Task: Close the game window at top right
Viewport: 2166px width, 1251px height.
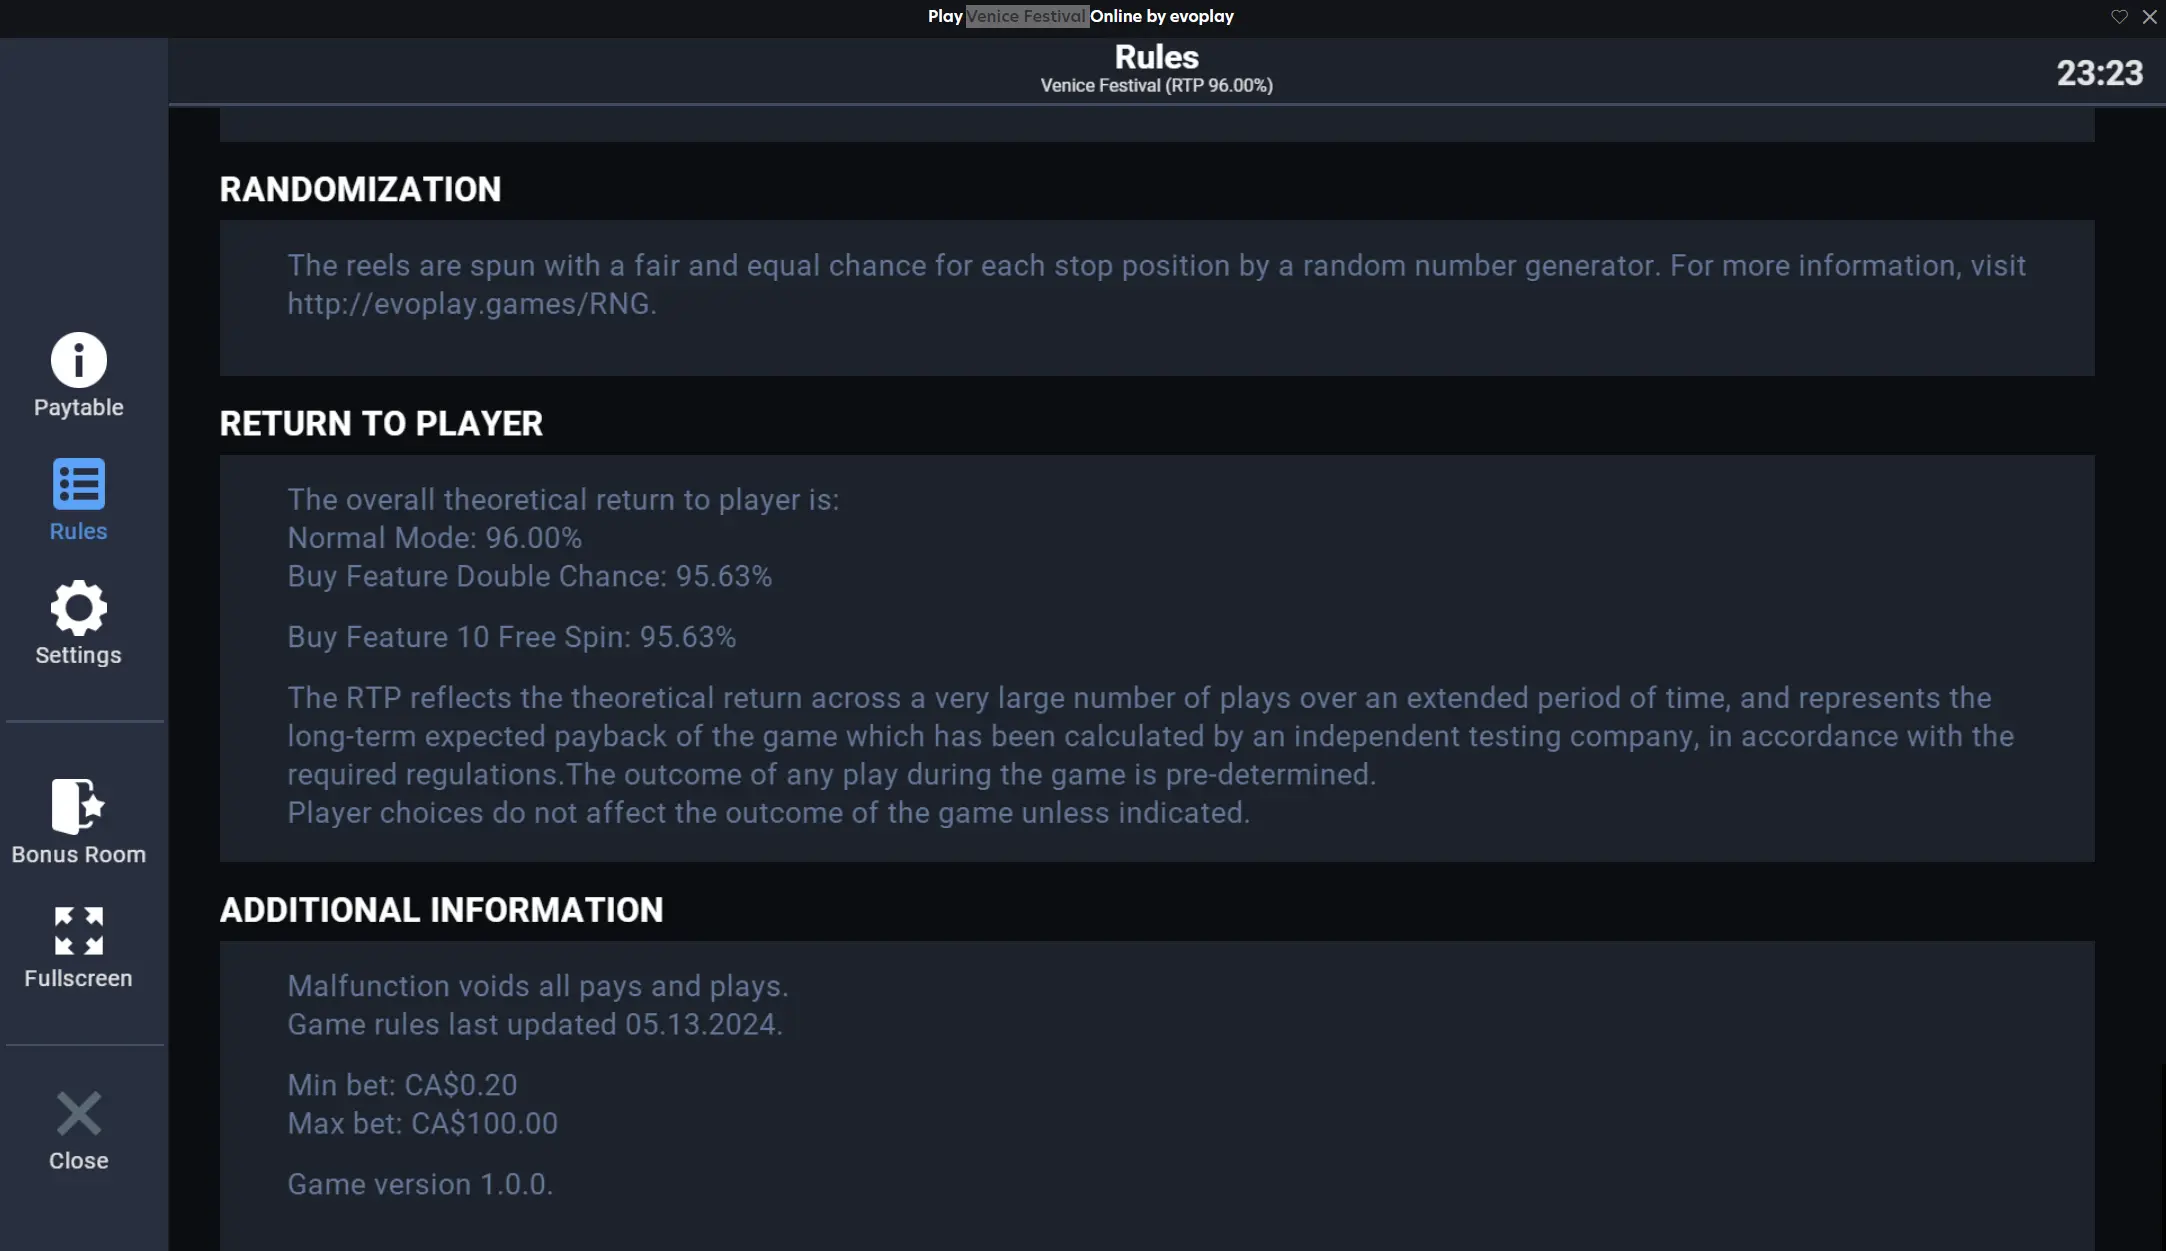Action: (x=2149, y=16)
